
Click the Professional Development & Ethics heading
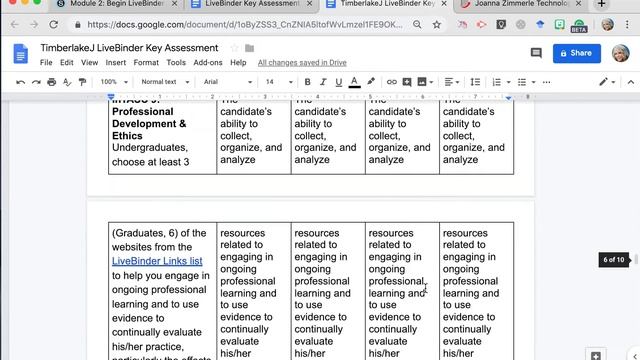coord(149,124)
